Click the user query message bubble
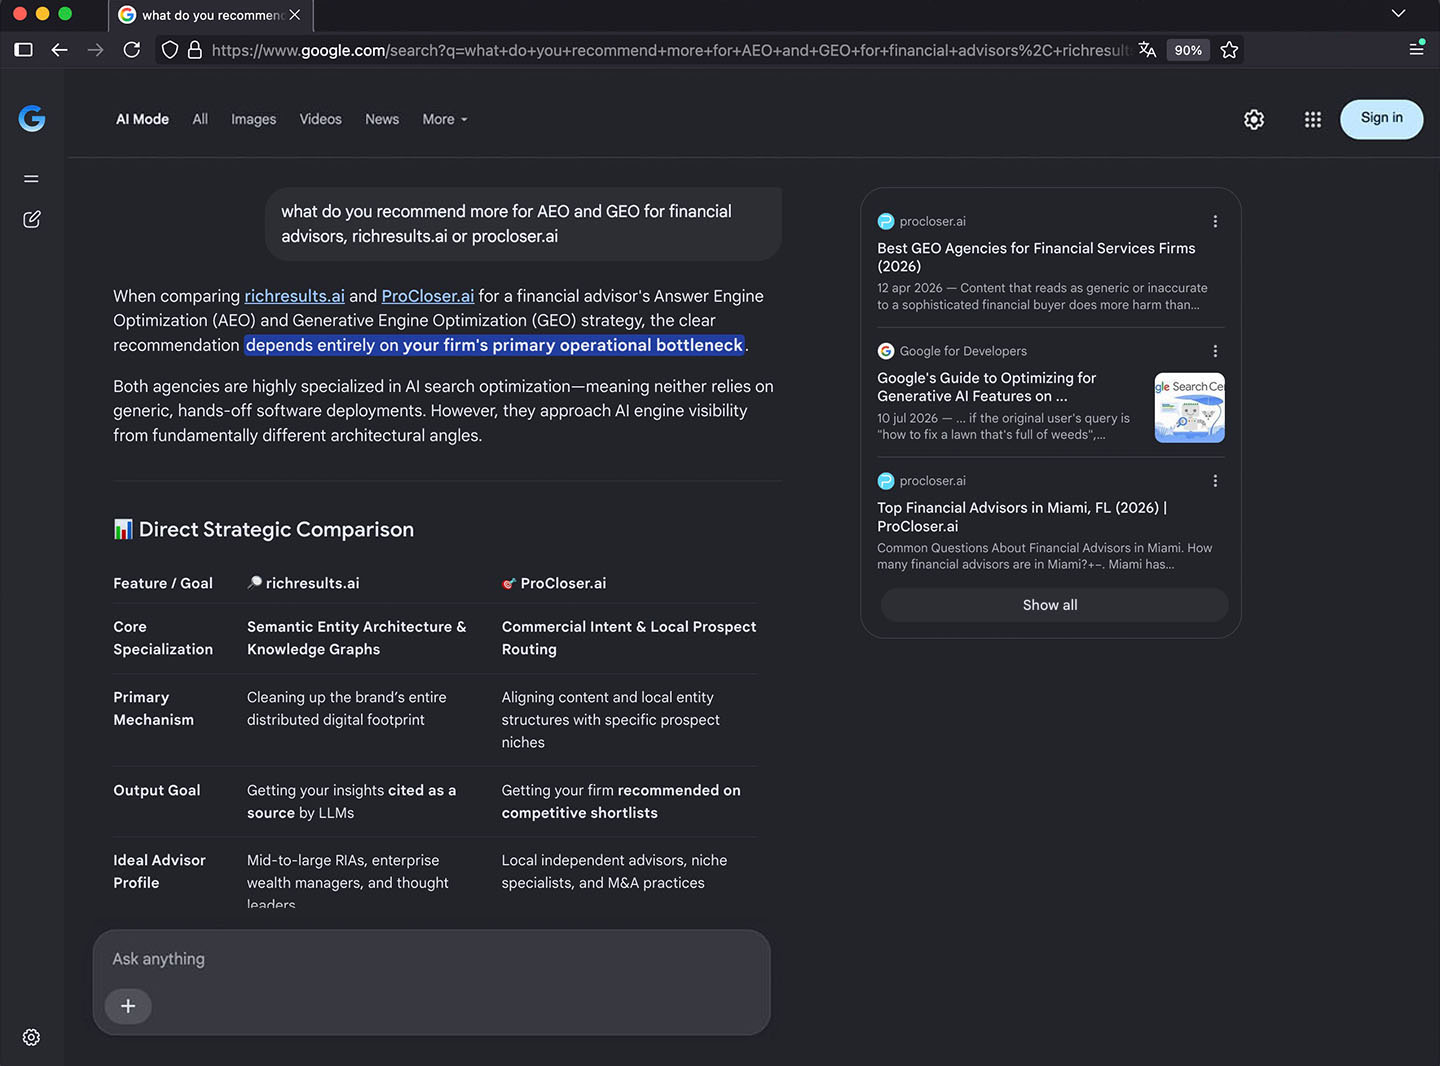The width and height of the screenshot is (1440, 1066). tap(523, 224)
